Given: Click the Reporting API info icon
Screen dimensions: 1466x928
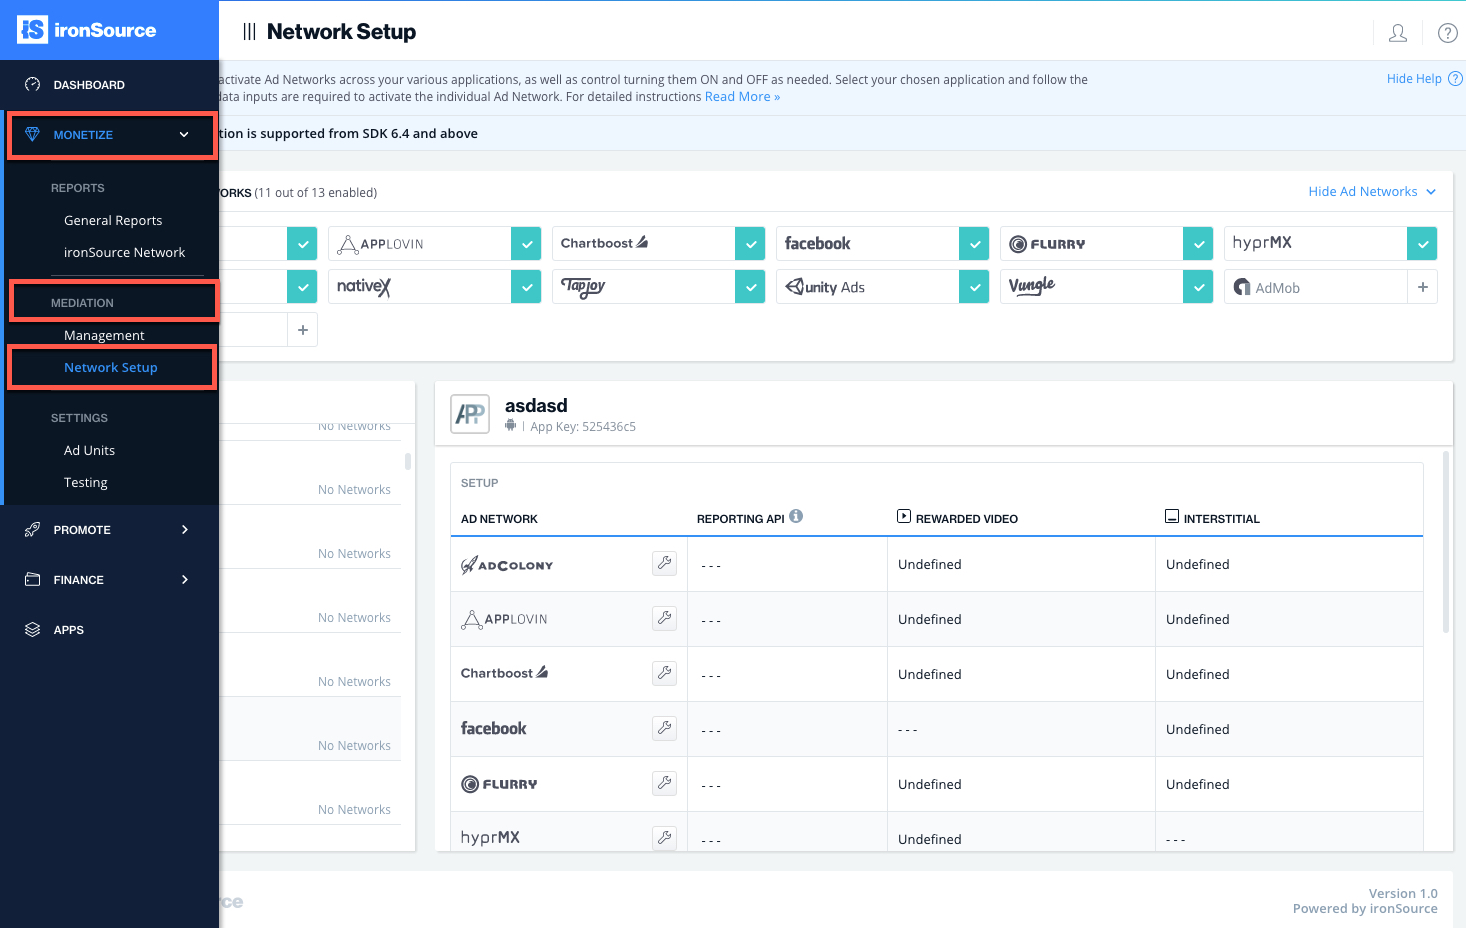Looking at the screenshot, I should (796, 515).
